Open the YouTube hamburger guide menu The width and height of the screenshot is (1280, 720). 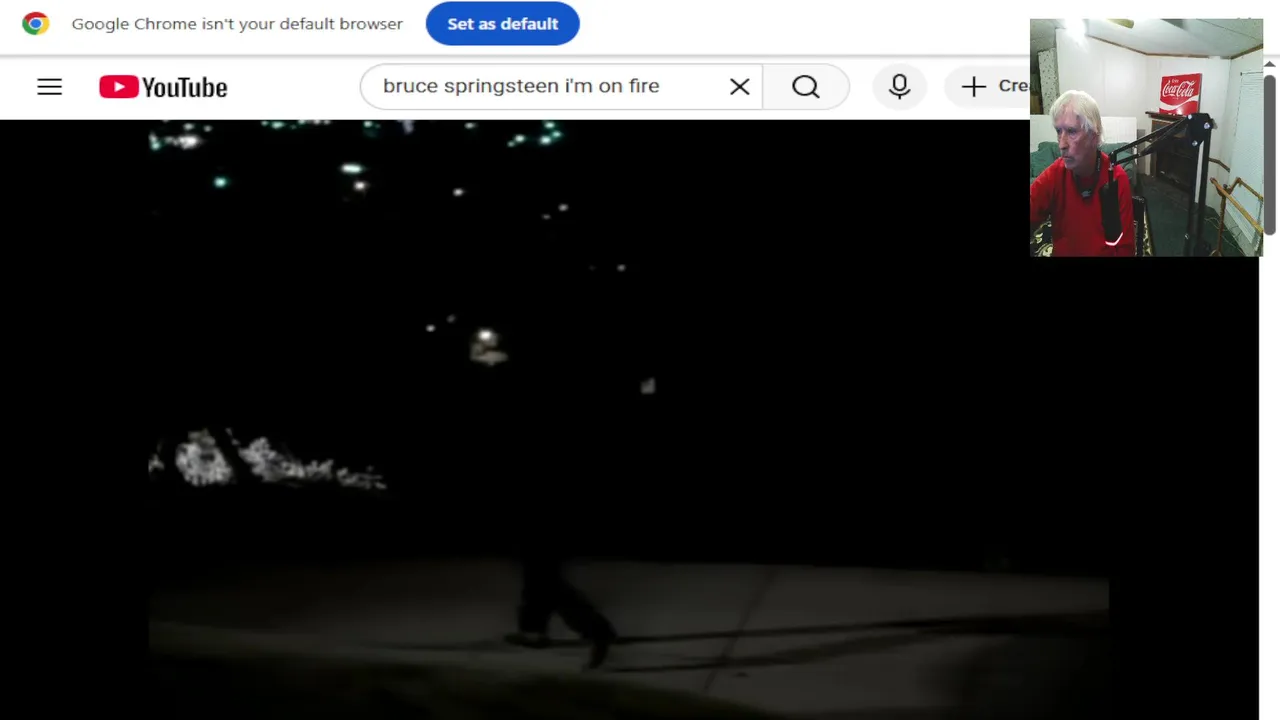click(49, 87)
